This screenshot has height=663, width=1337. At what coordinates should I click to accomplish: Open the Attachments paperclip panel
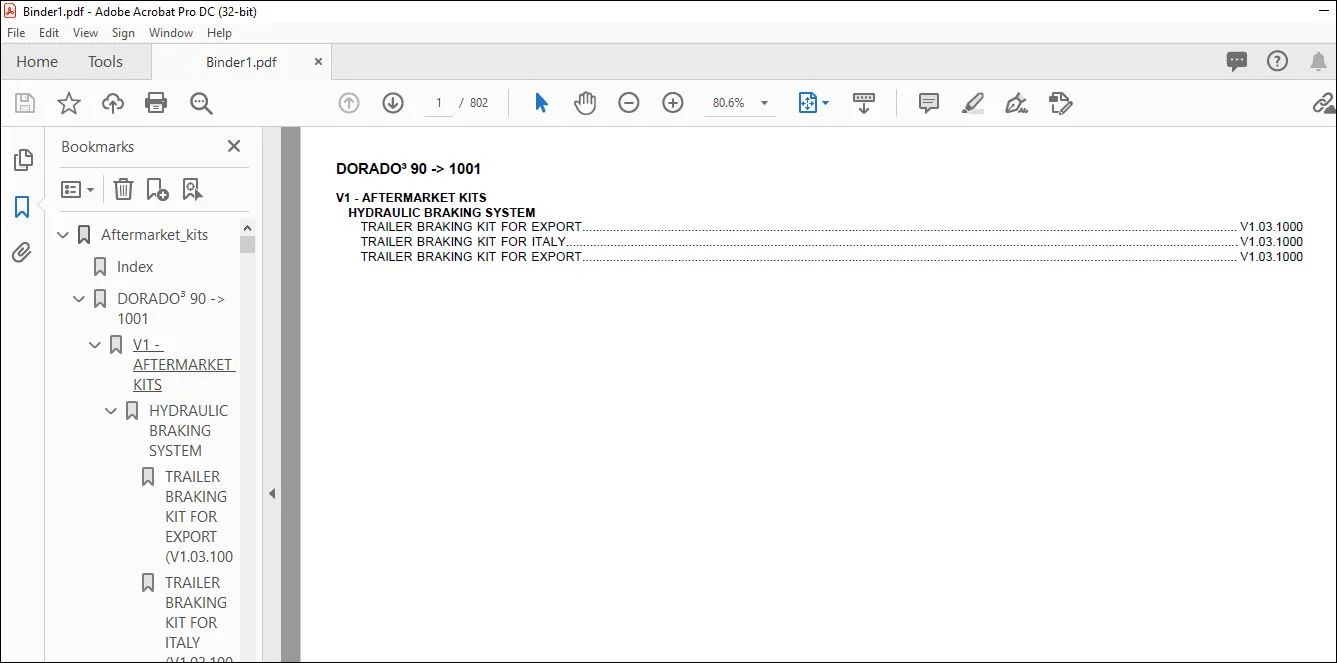click(22, 253)
